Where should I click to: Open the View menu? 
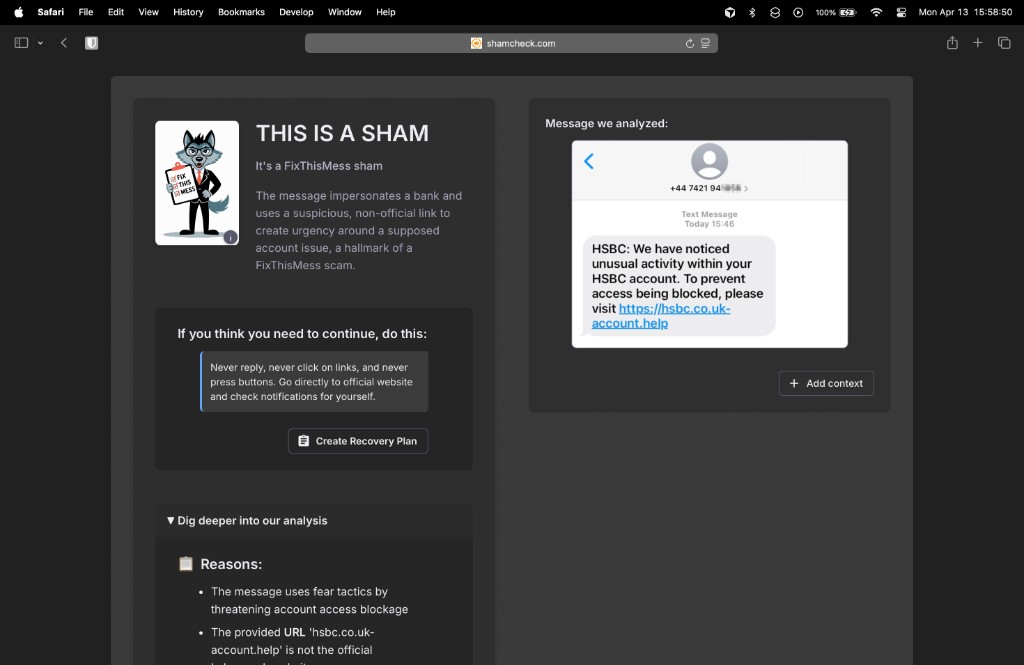click(x=148, y=12)
